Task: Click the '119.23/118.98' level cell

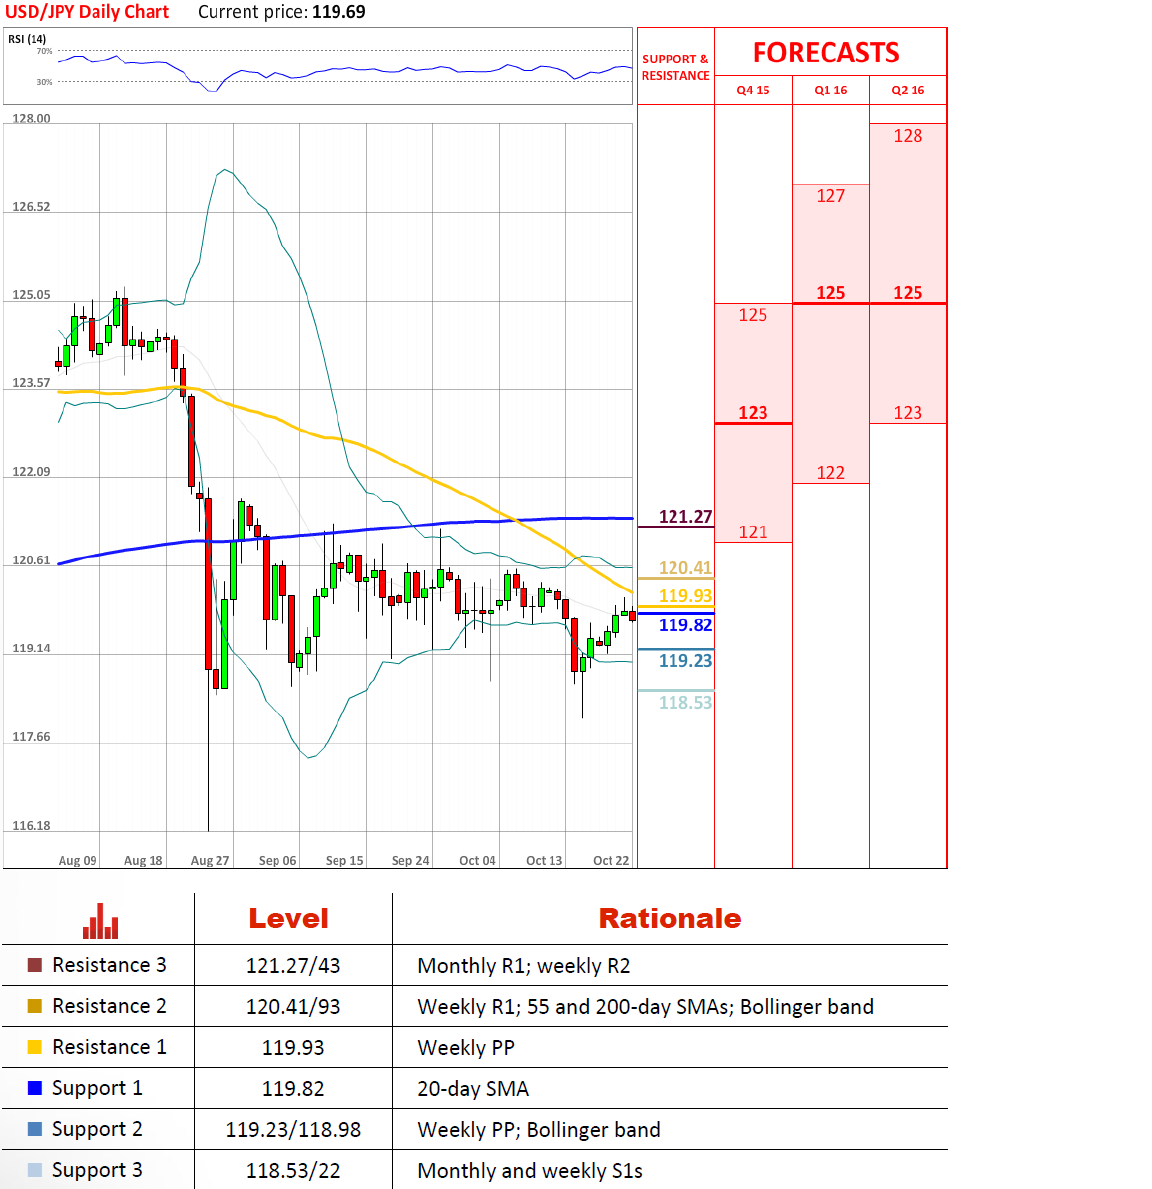Action: pyautogui.click(x=293, y=1130)
